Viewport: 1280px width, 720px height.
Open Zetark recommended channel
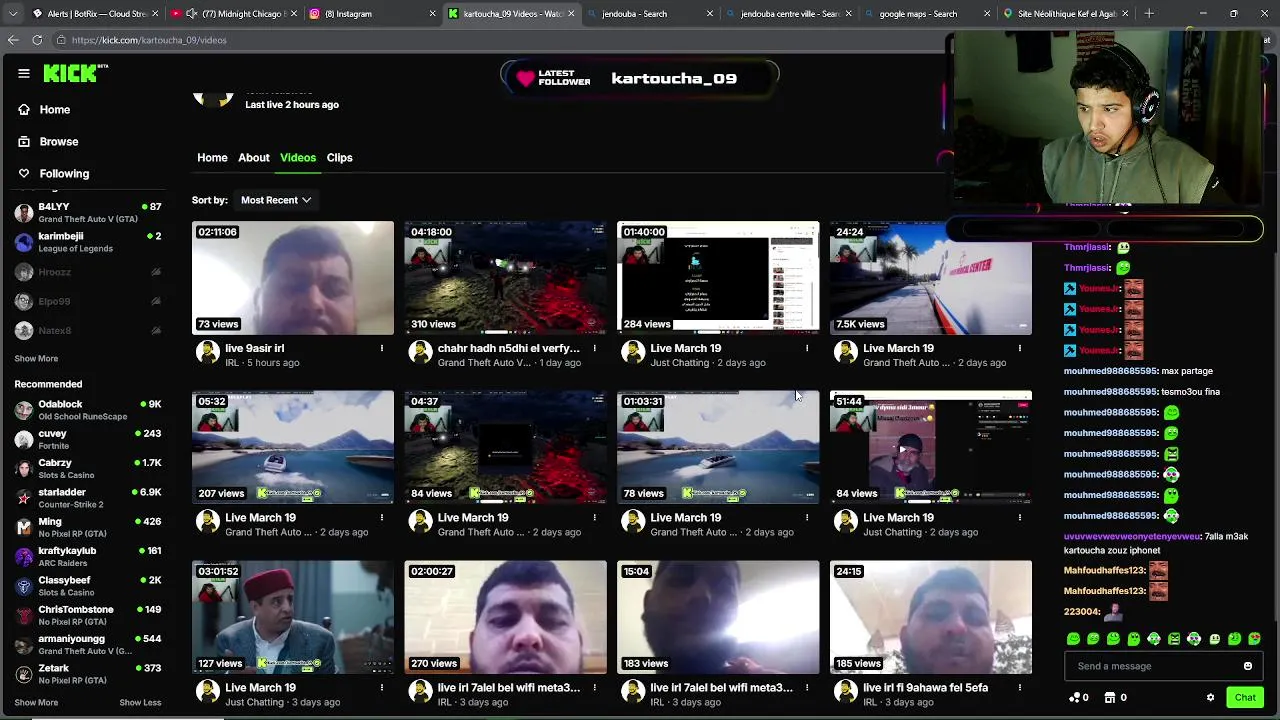[x=87, y=673]
